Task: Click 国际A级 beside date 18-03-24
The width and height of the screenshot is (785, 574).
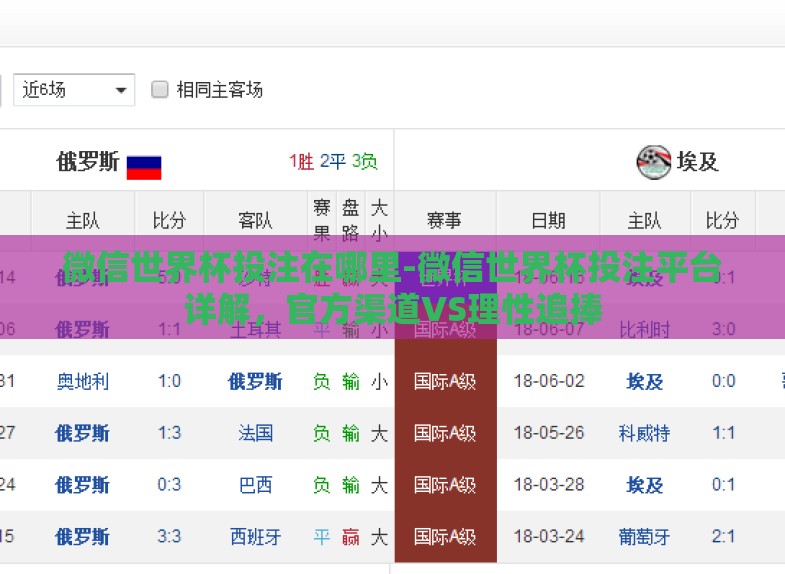Action: pyautogui.click(x=445, y=537)
